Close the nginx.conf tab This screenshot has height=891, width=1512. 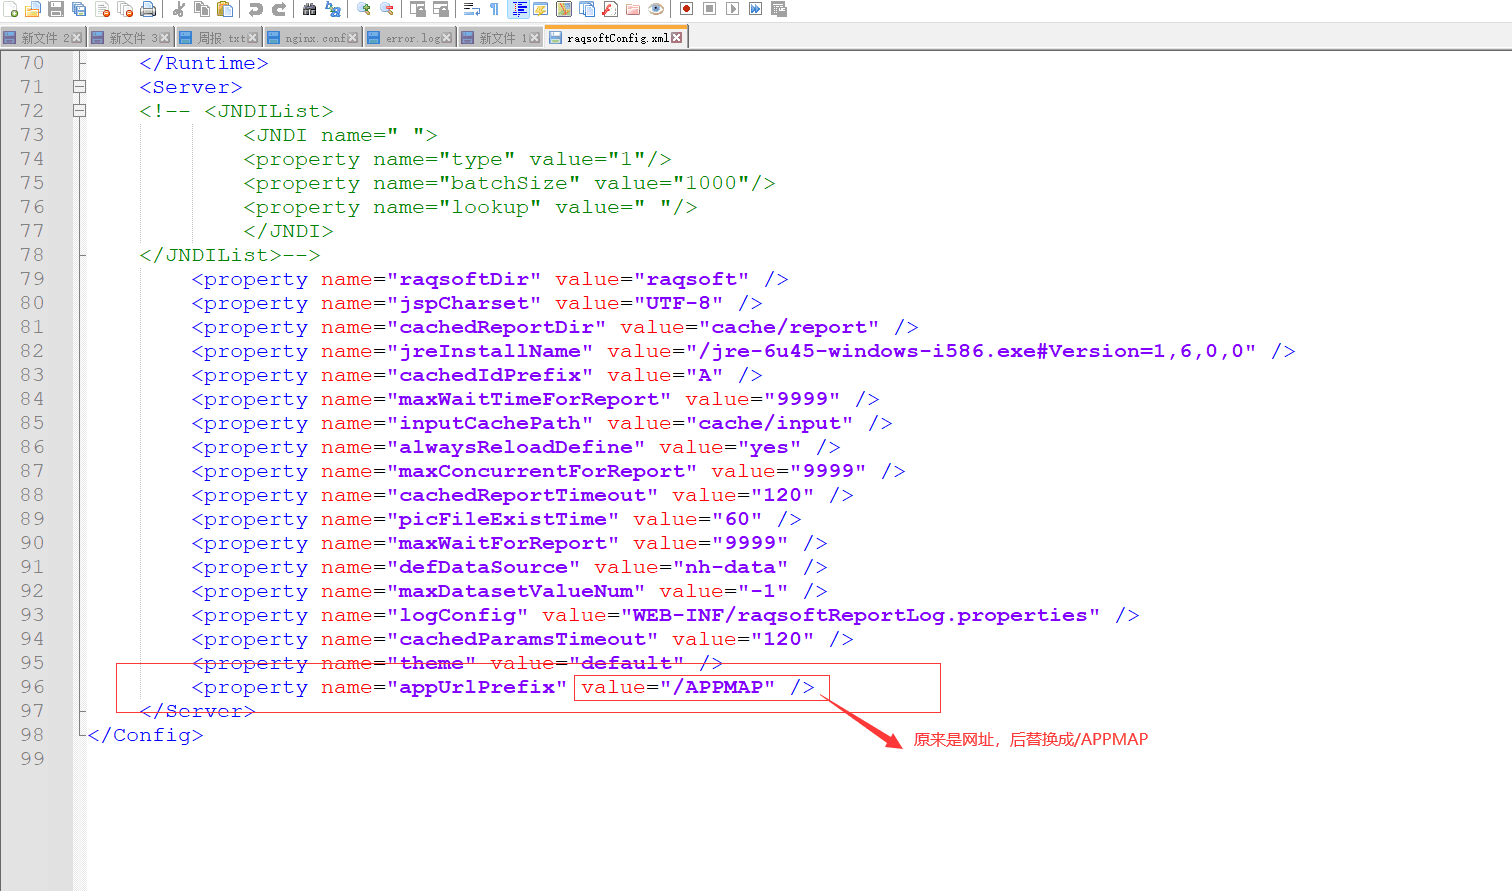pos(352,38)
